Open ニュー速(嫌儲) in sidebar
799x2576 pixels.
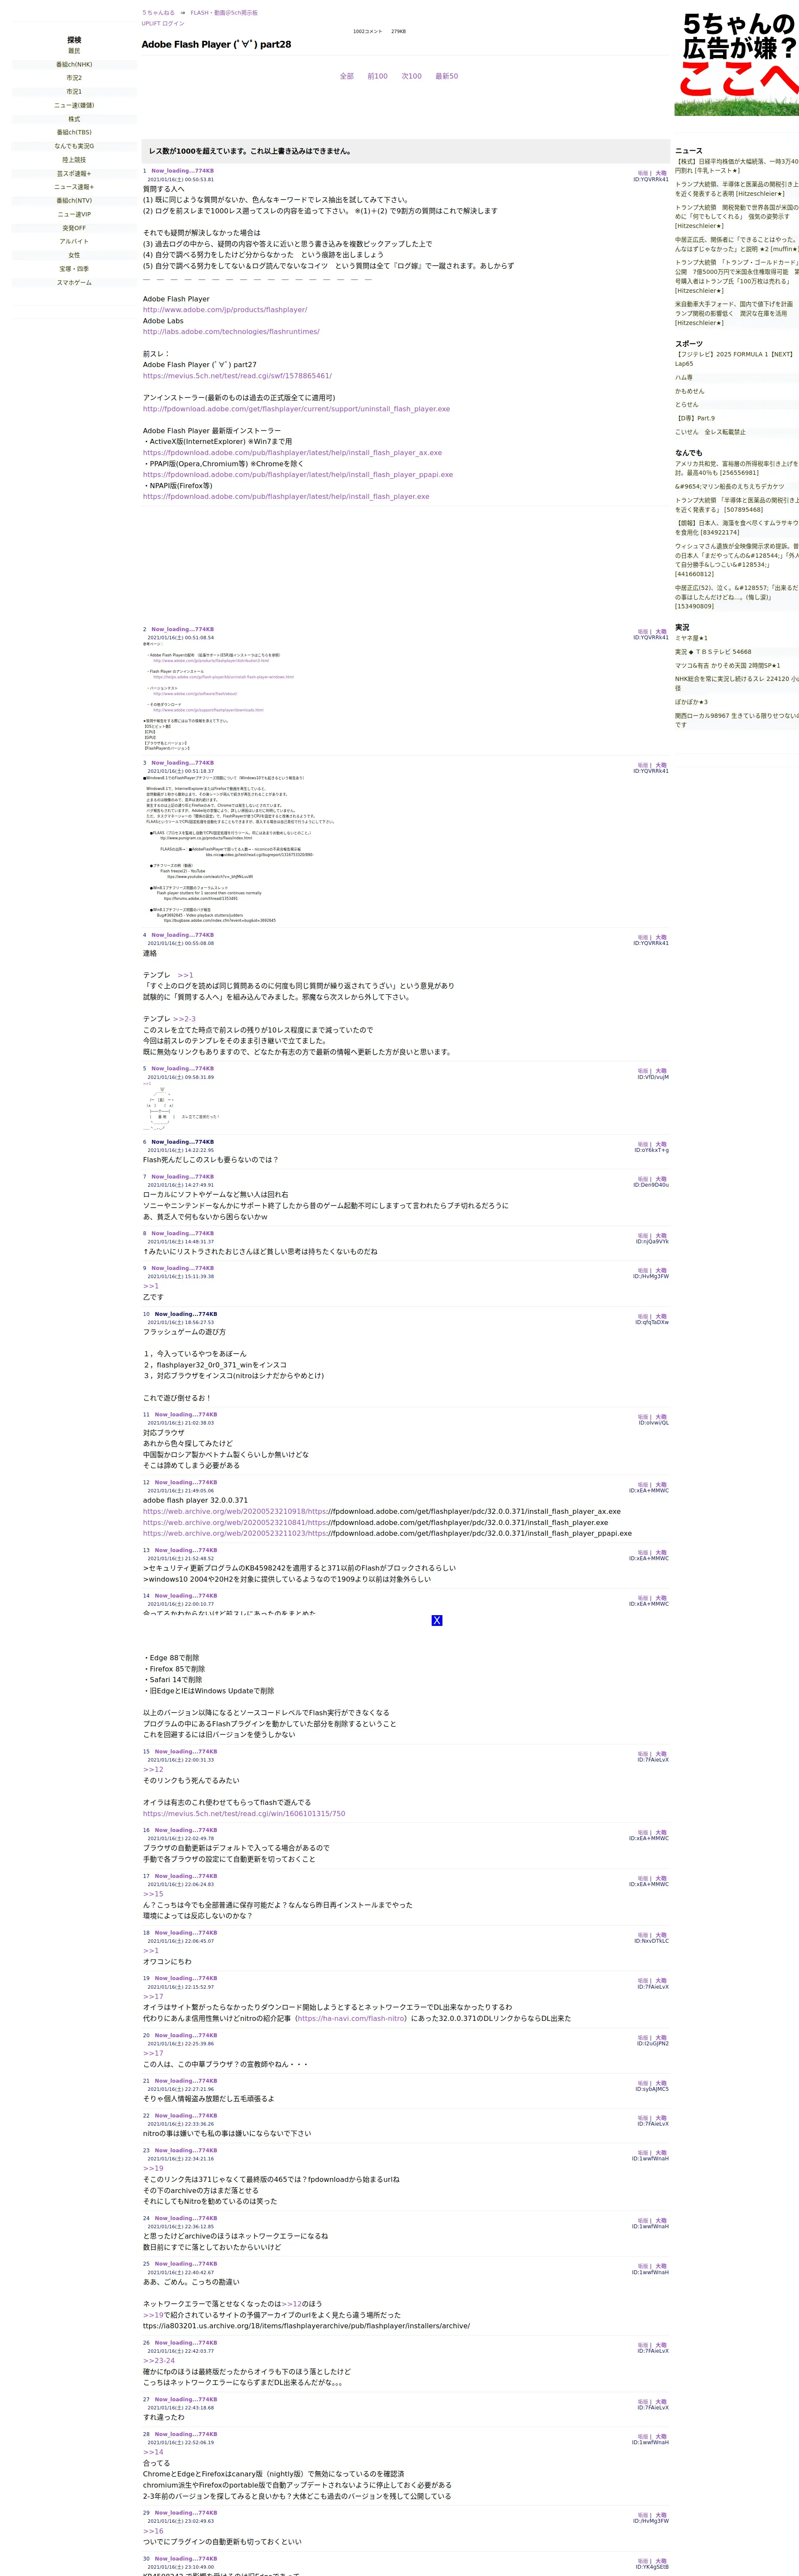pos(74,105)
